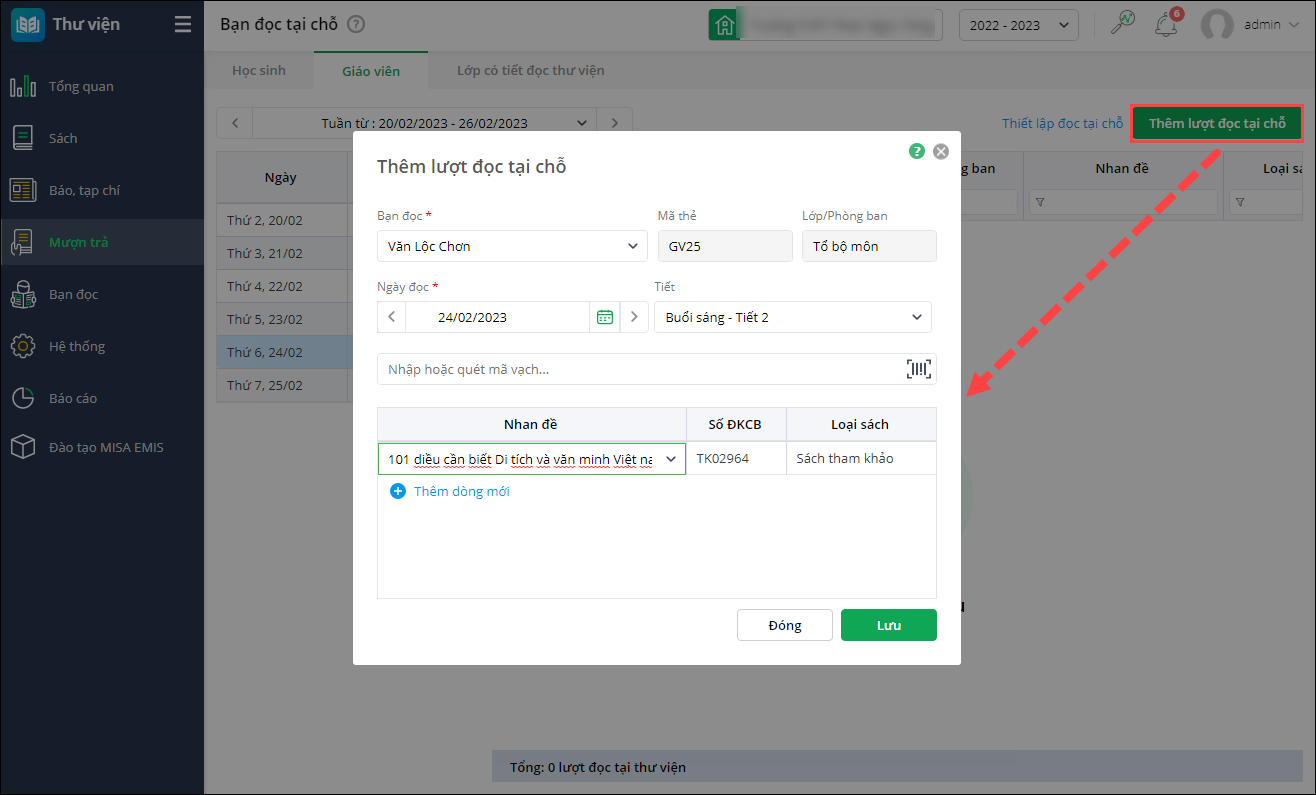Switch to the Giáo viên tab

pos(371,71)
